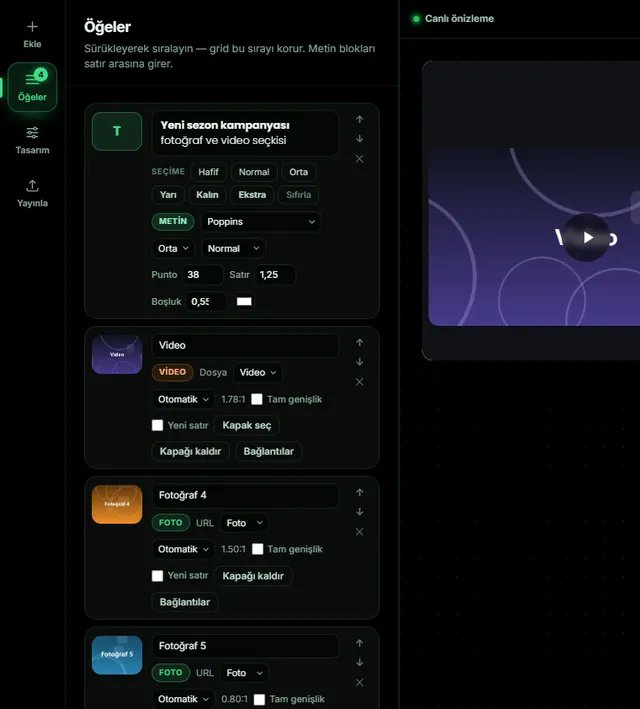
Task: Click Kapağı kaldır in Video item
Action: coord(190,451)
